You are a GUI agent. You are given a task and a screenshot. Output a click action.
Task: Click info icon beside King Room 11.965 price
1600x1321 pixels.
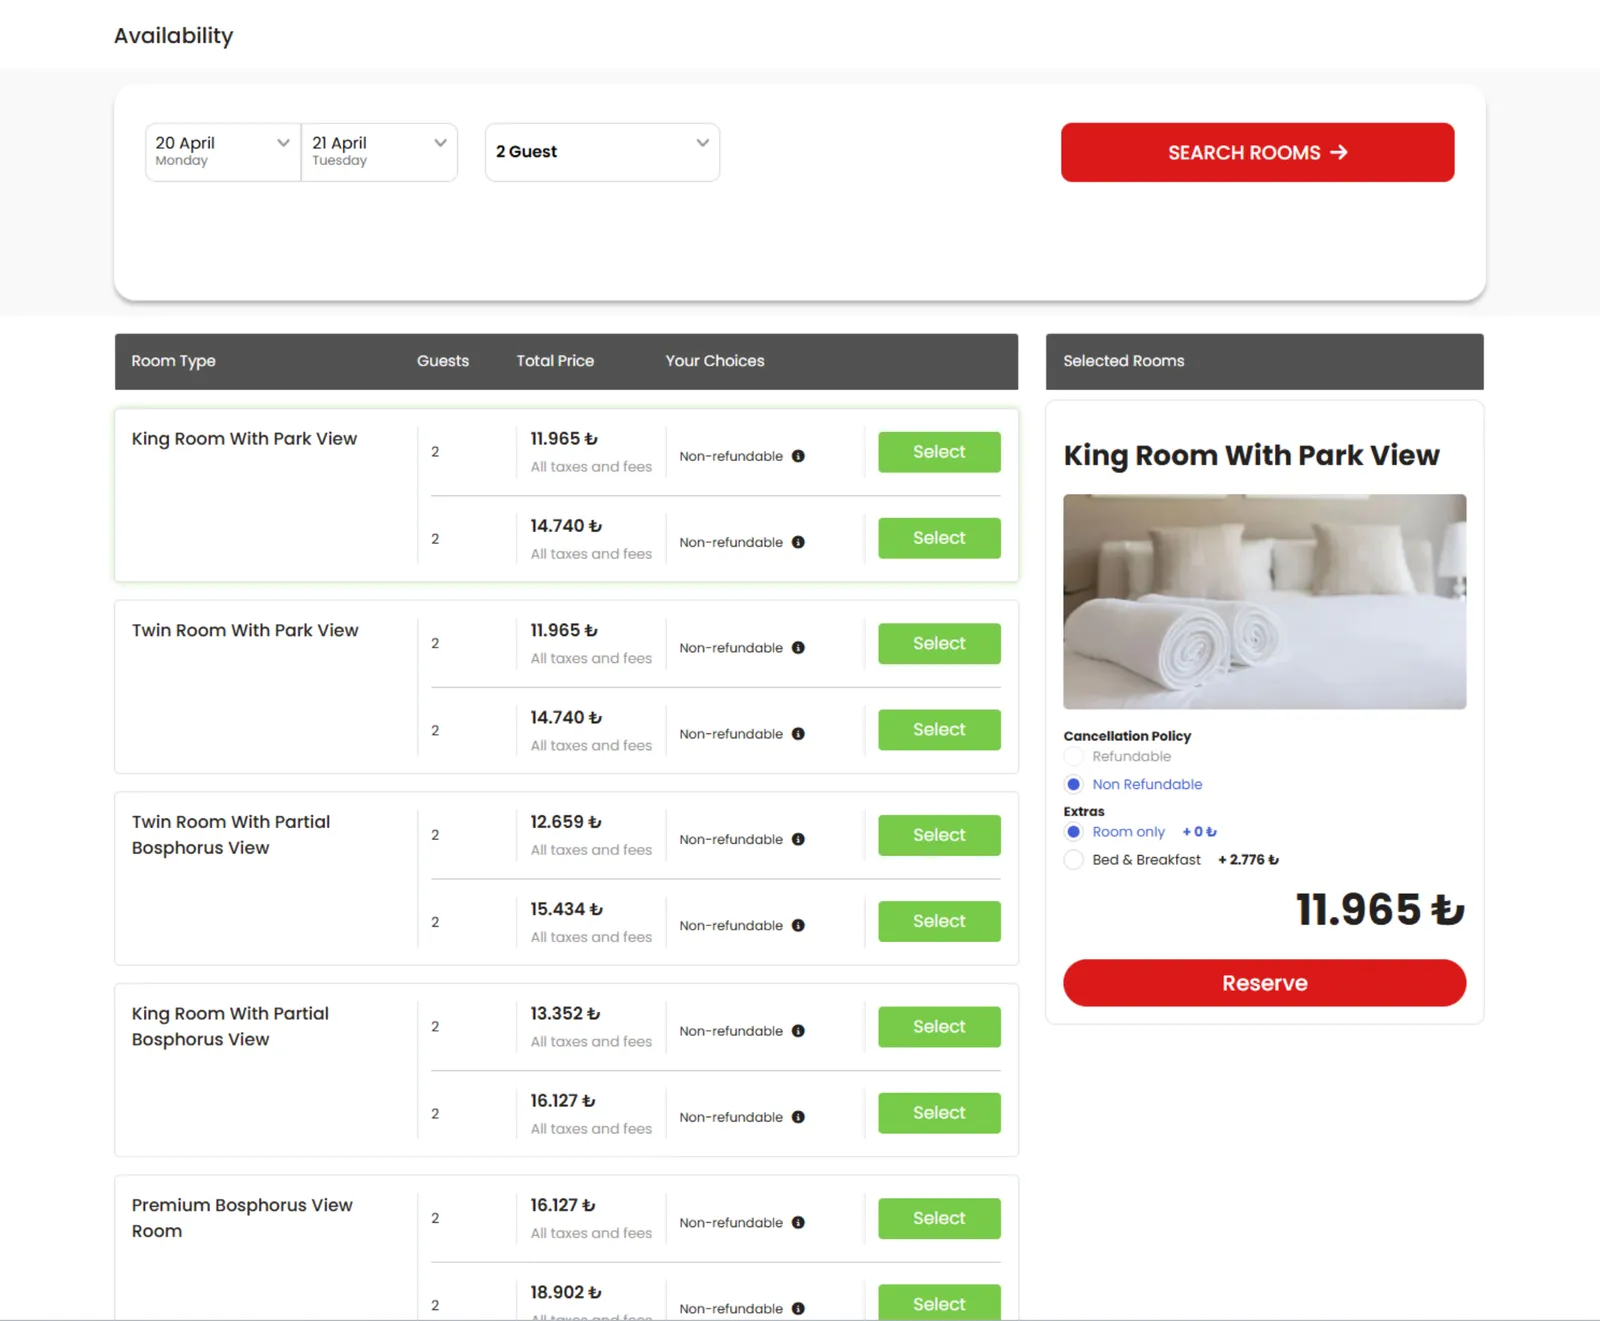[798, 456]
